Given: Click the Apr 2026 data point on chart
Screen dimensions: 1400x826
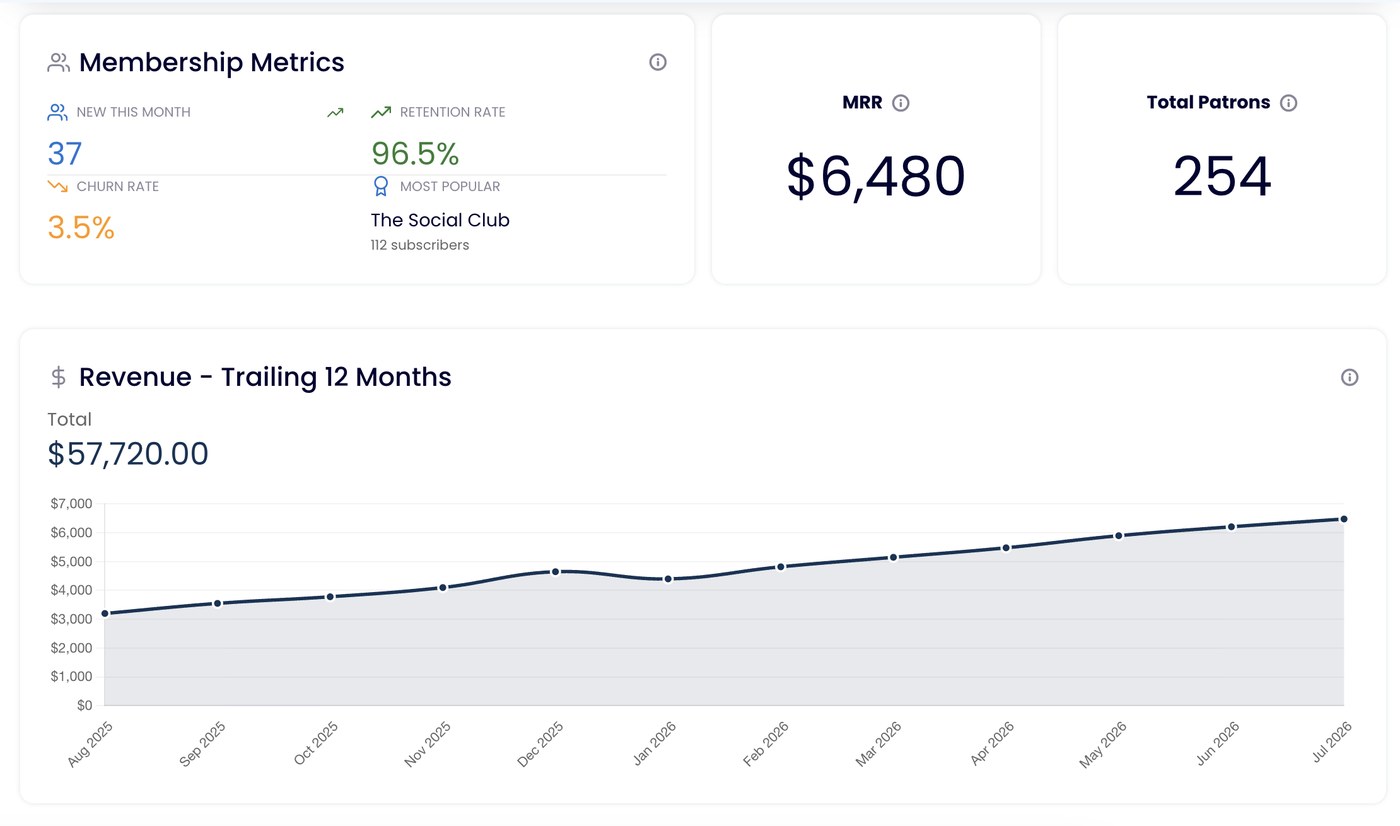Looking at the screenshot, I should coord(1006,547).
